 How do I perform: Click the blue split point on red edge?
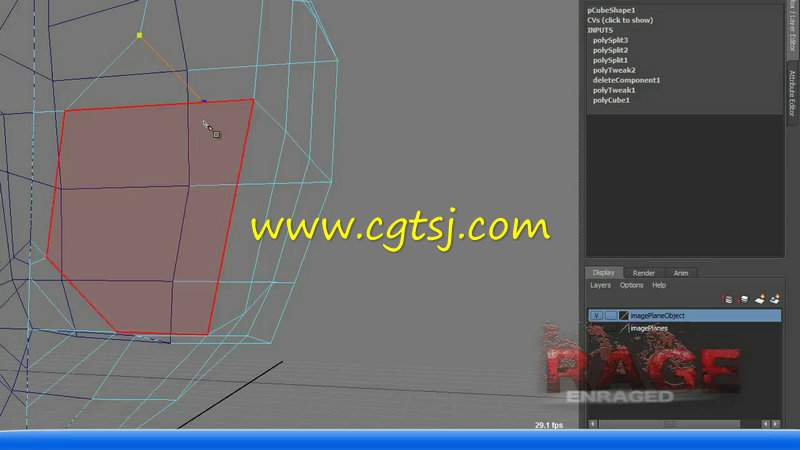[x=204, y=102]
